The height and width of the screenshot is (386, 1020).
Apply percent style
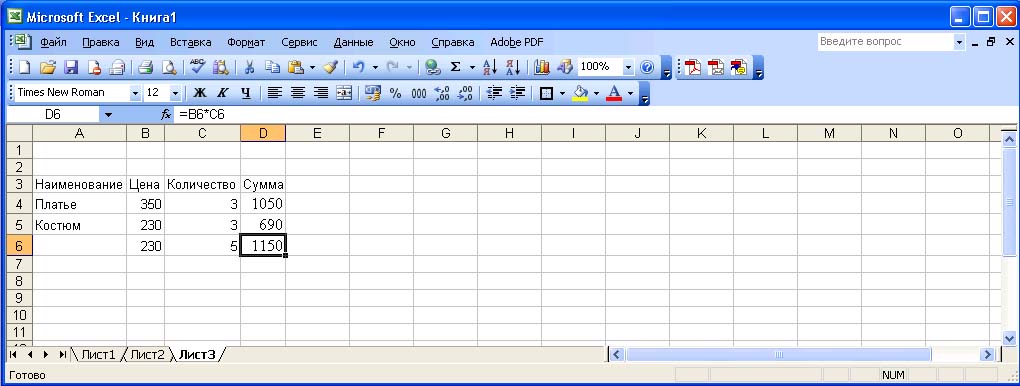[396, 93]
